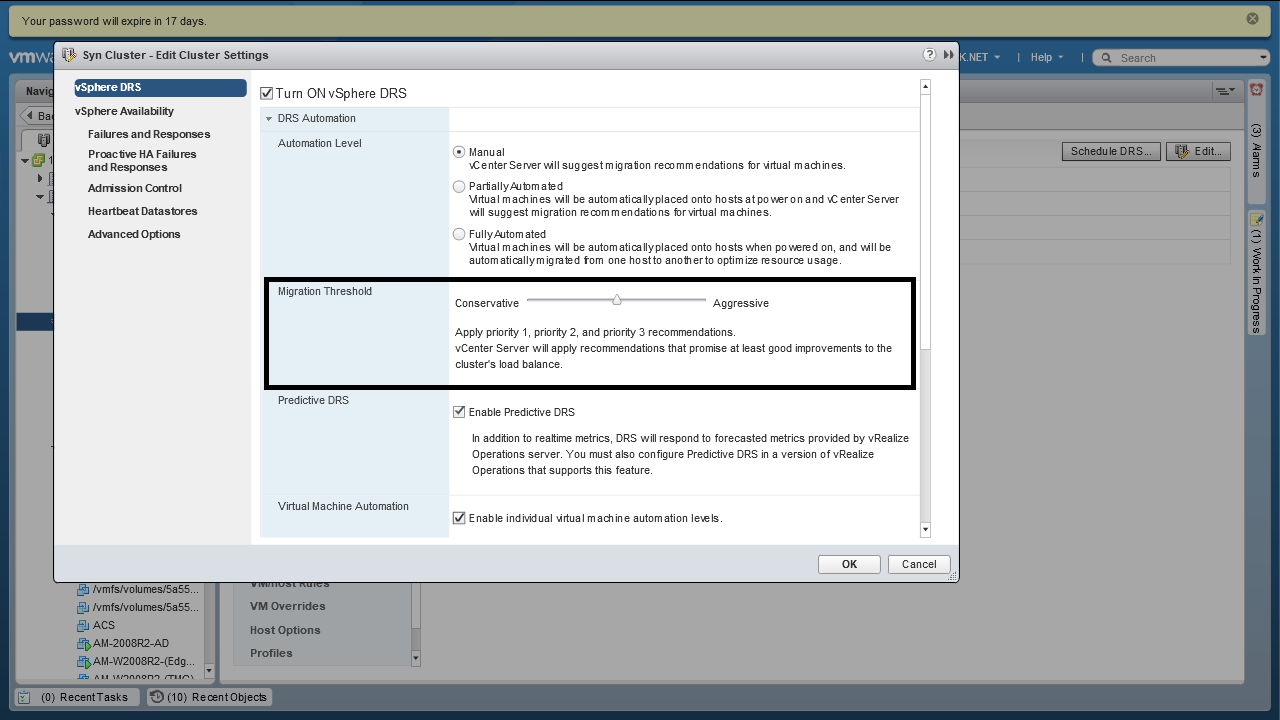1280x720 pixels.
Task: Click the ACS virtual machine icon
Action: [83, 625]
